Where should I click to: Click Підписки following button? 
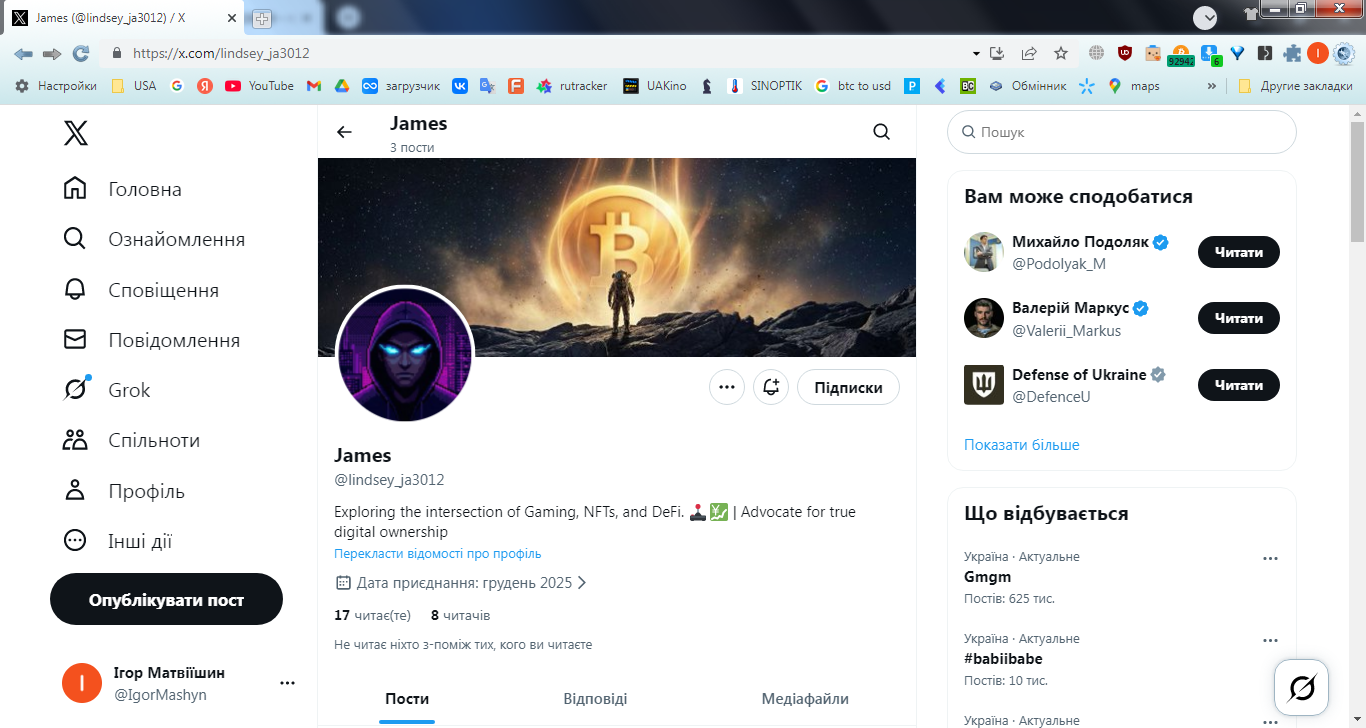point(848,387)
